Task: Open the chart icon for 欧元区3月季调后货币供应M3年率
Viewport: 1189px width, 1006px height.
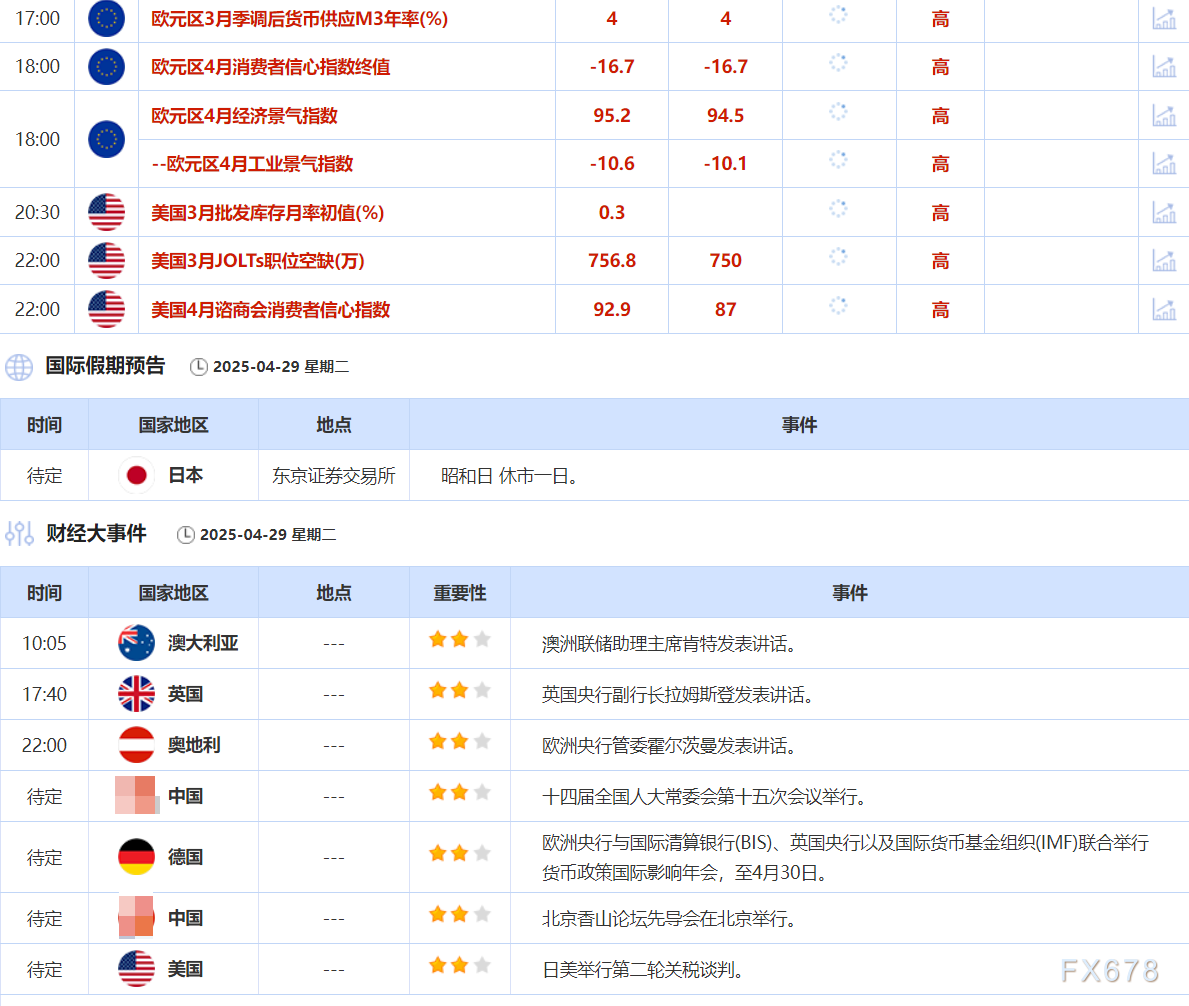Action: pos(1164,19)
